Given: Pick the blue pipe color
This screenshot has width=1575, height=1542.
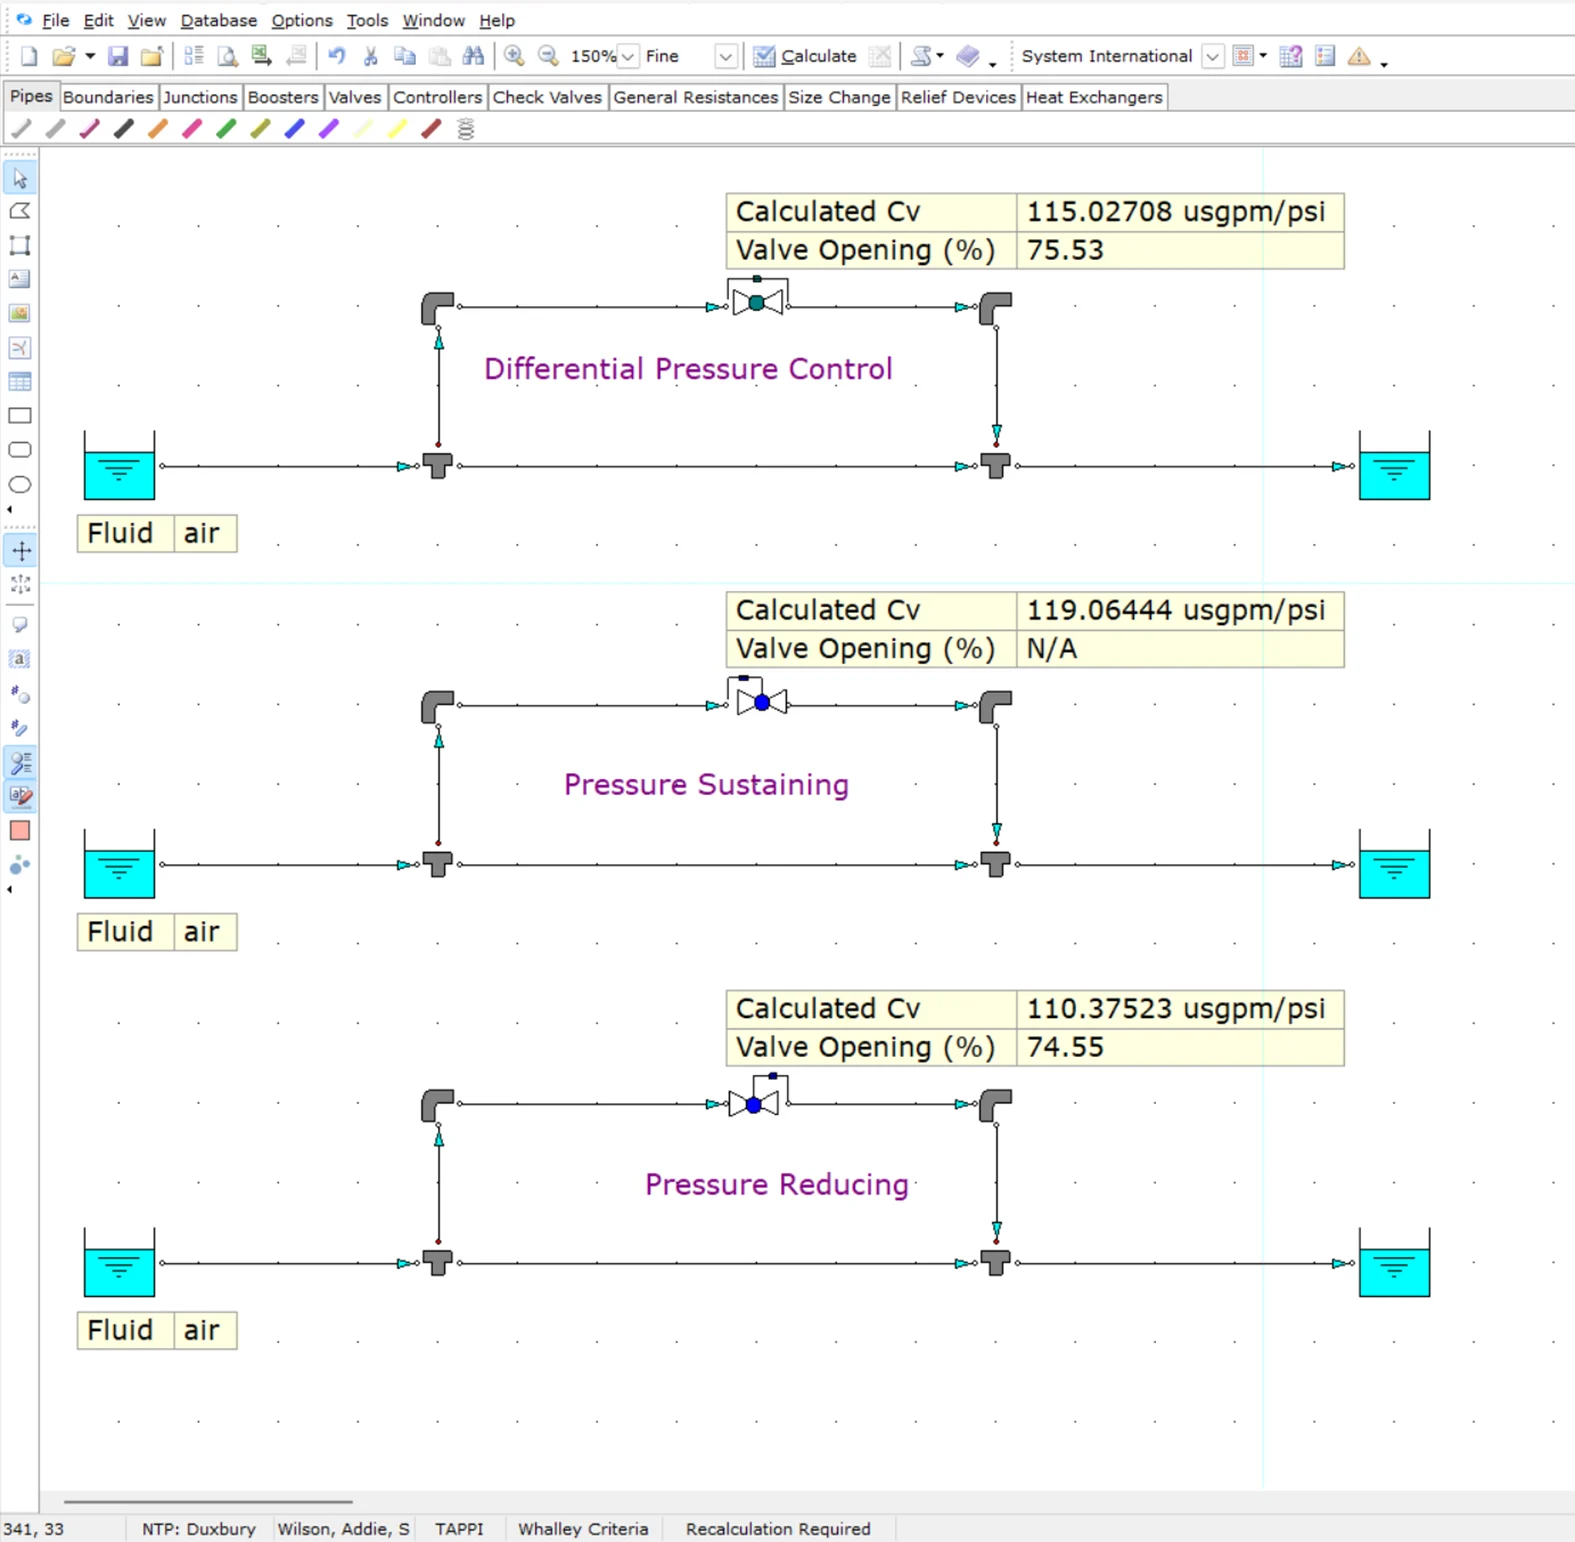Looking at the screenshot, I should pyautogui.click(x=295, y=129).
